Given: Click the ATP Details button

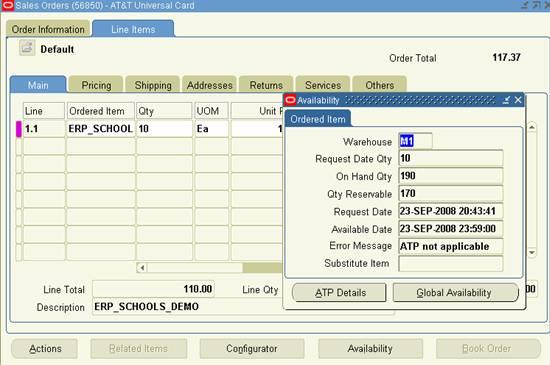Looking at the screenshot, I should pyautogui.click(x=340, y=292).
